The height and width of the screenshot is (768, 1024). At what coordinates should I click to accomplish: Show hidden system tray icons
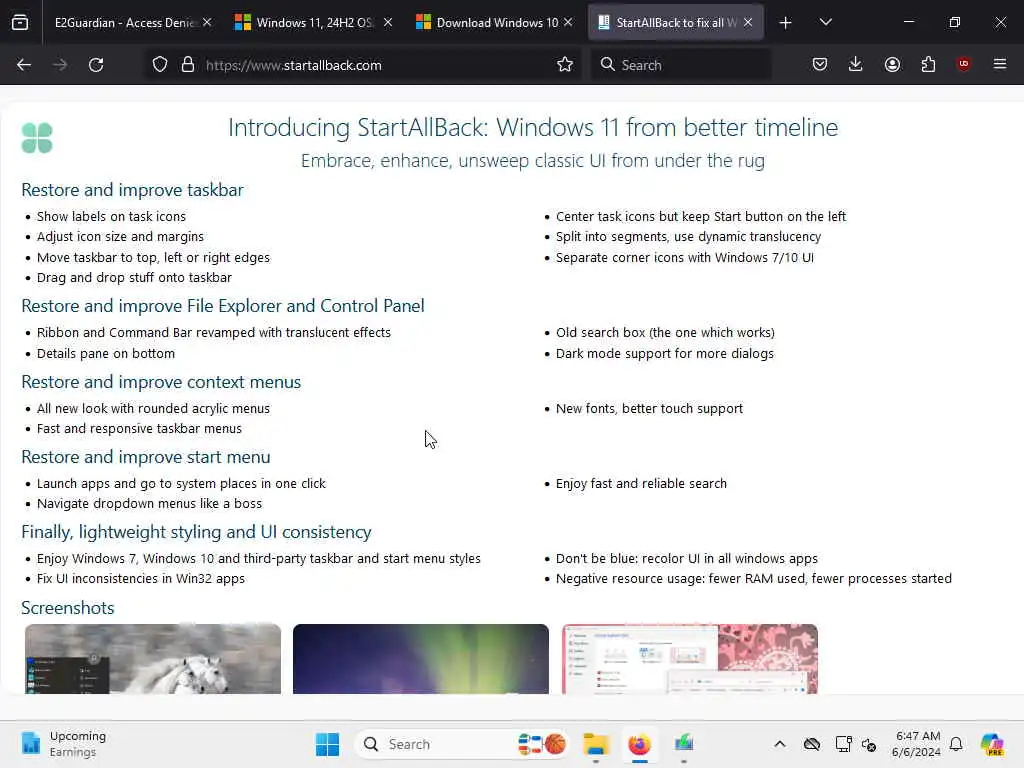pos(780,744)
